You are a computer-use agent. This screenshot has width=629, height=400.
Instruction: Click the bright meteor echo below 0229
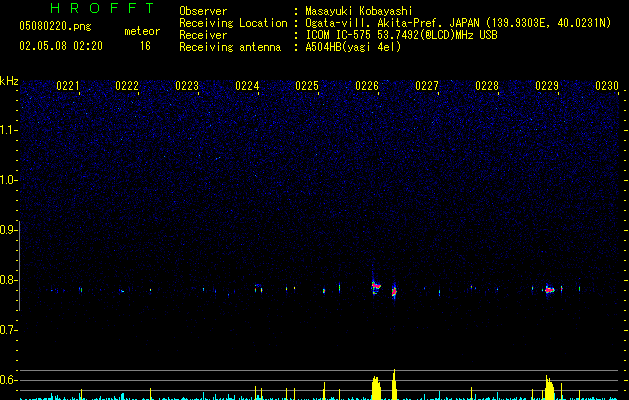550,289
